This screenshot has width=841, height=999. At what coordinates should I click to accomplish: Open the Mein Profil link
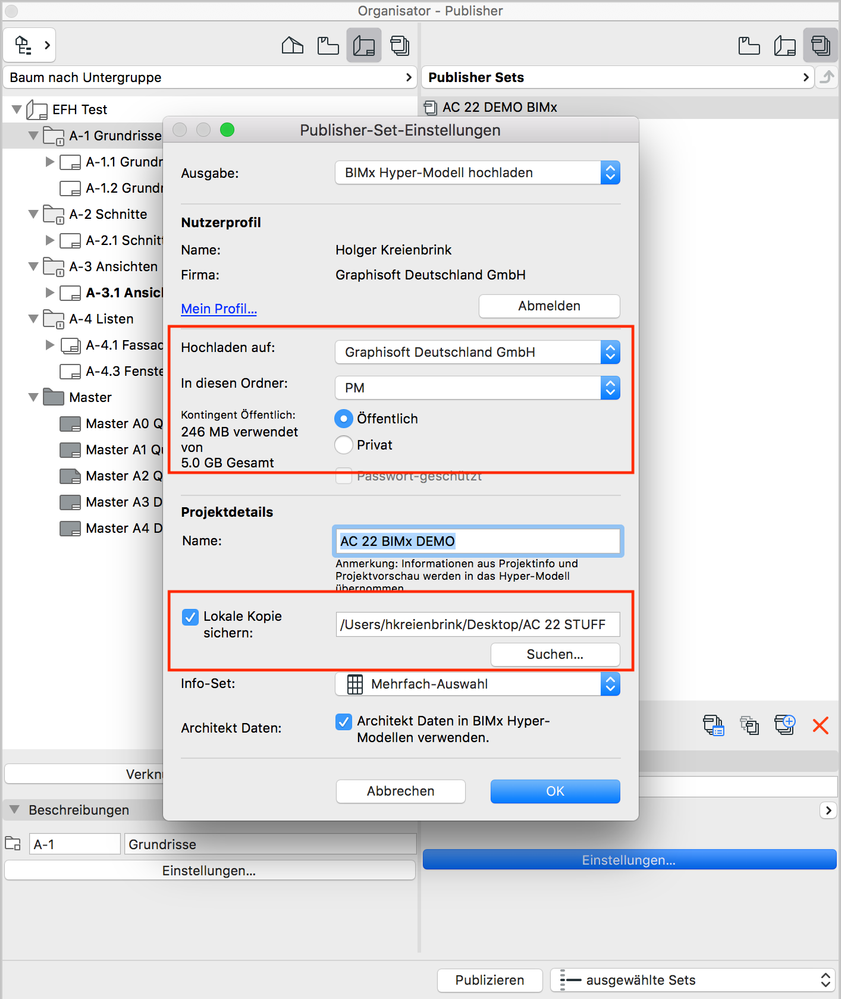pyautogui.click(x=218, y=308)
